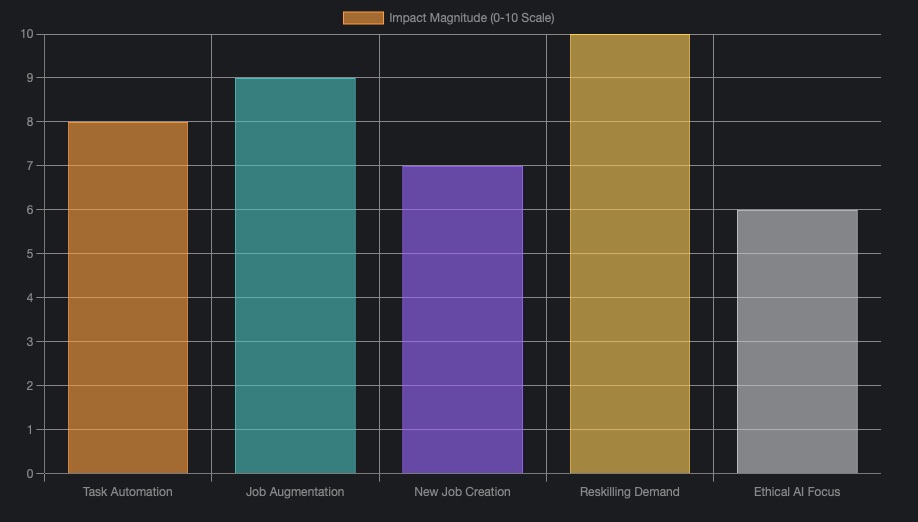Click the y-axis tick label 0
The width and height of the screenshot is (918, 522).
pyautogui.click(x=29, y=474)
